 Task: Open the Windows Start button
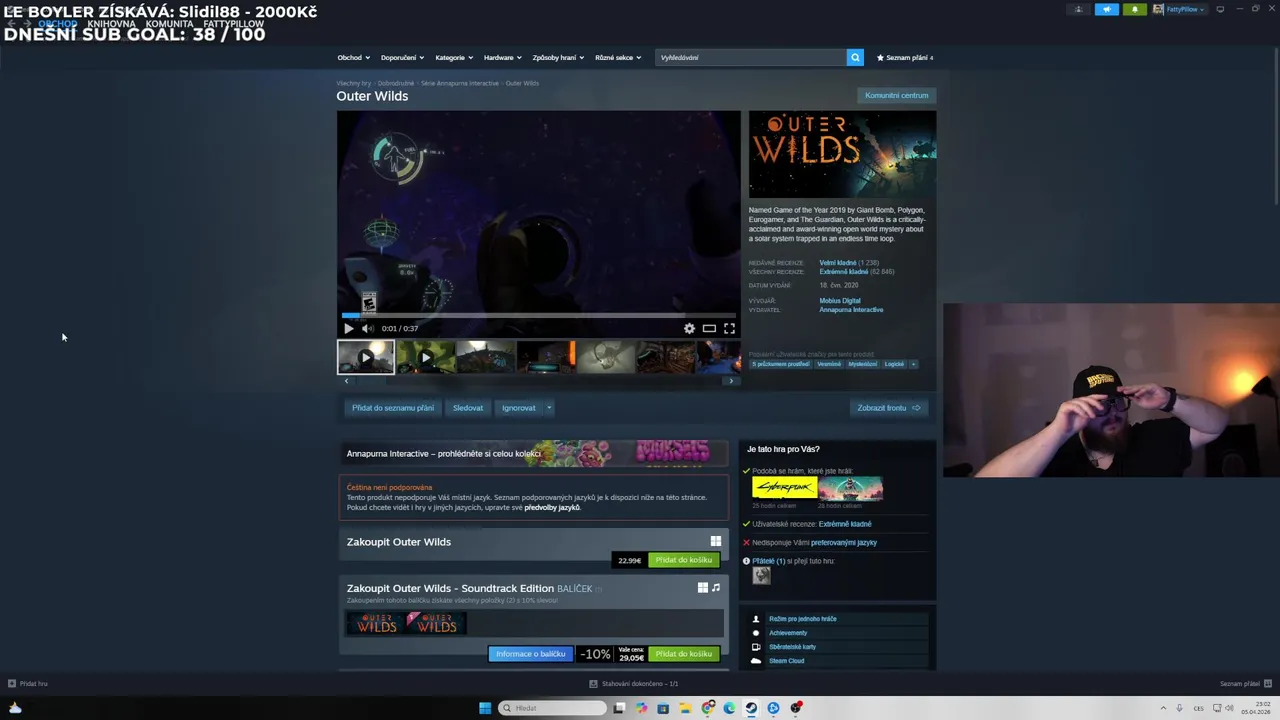[485, 708]
